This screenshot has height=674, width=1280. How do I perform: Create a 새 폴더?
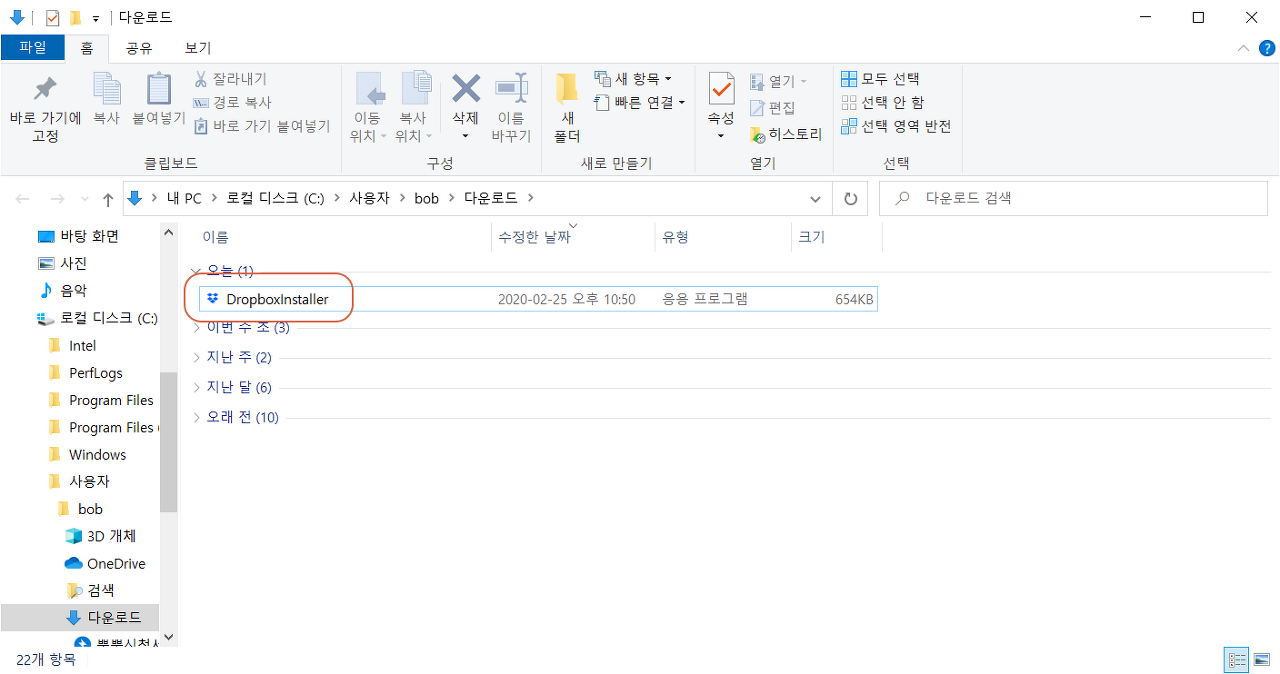[567, 107]
